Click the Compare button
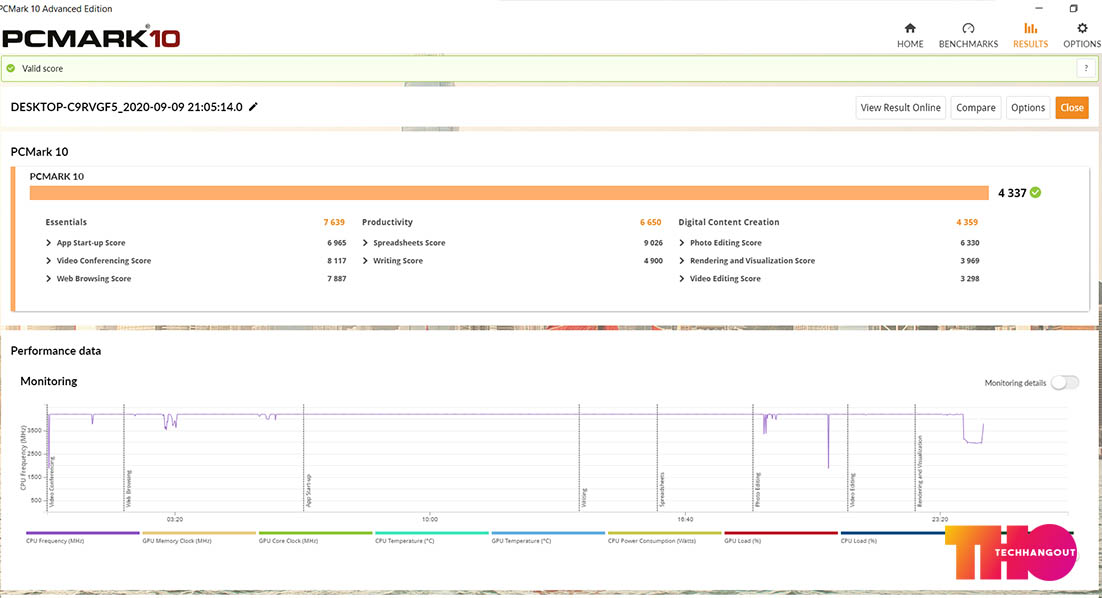The image size is (1102, 598). point(975,108)
